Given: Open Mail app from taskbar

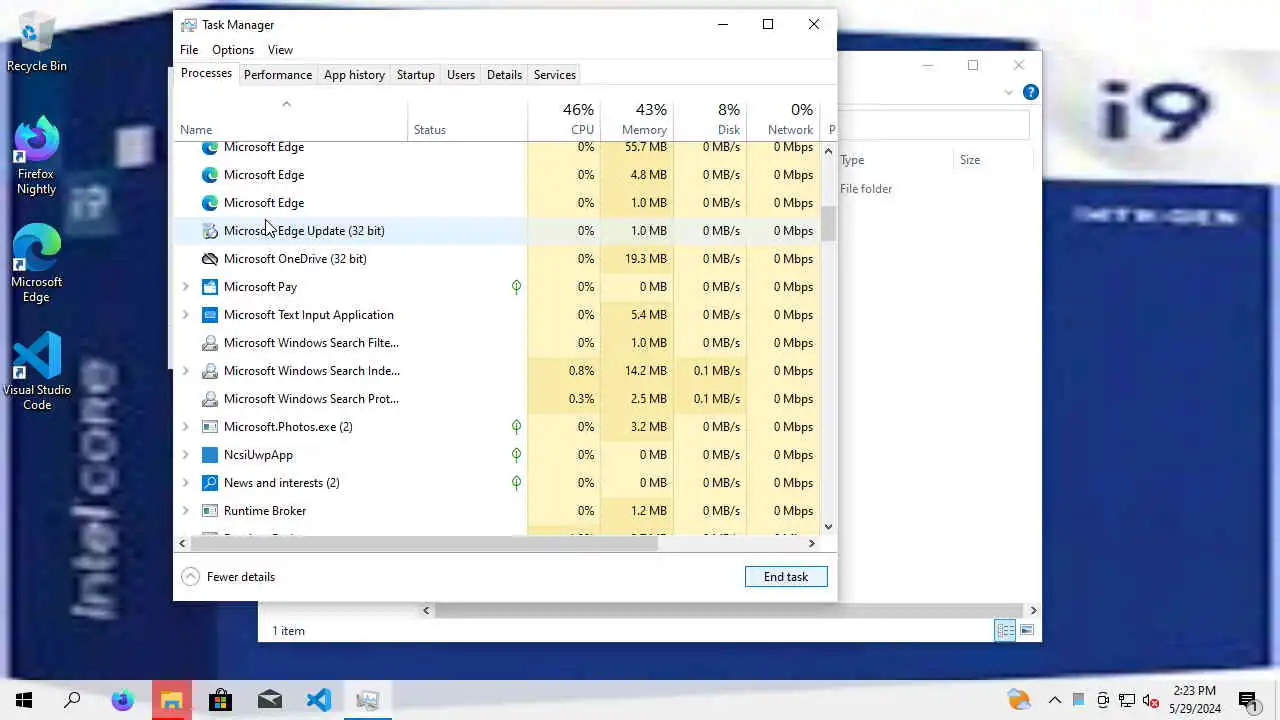Looking at the screenshot, I should coord(269,700).
